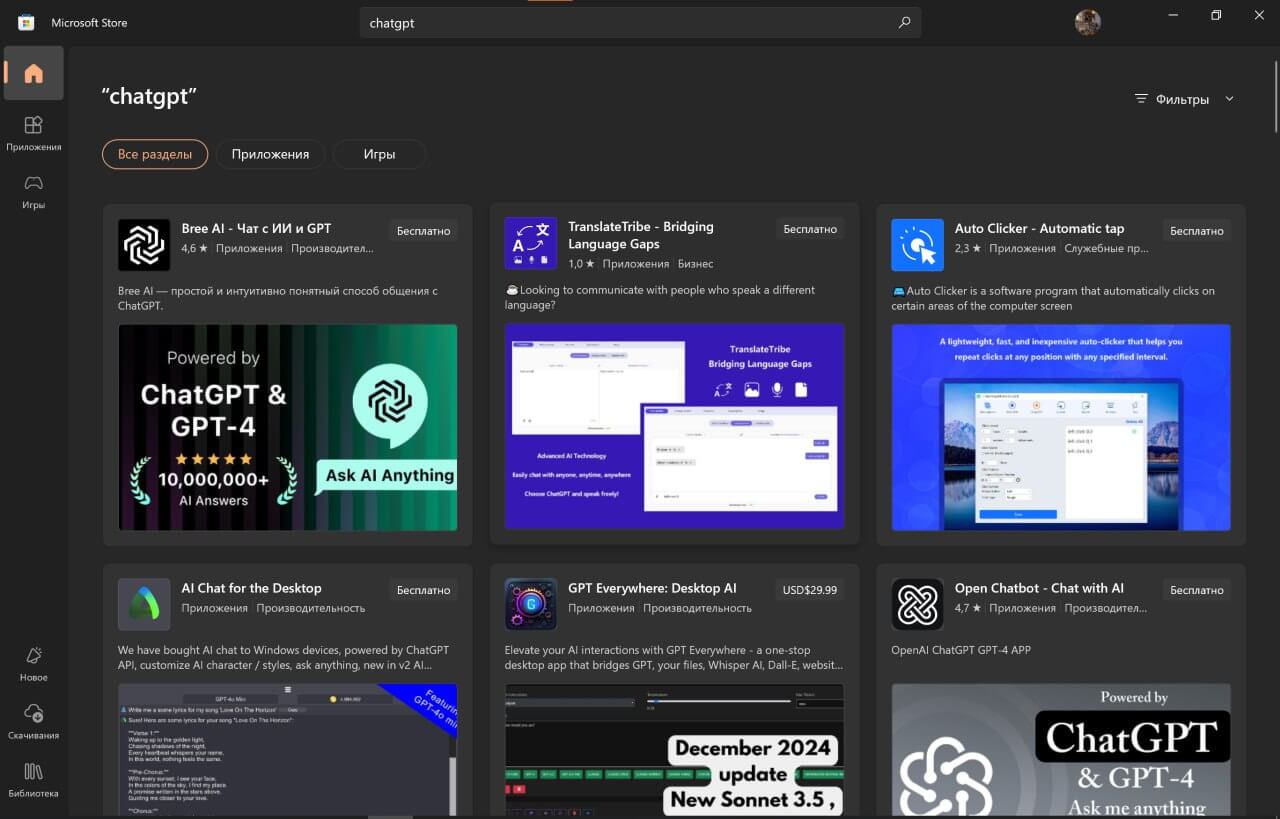Click the Бесплатно button for TranslateTribe

(x=810, y=230)
